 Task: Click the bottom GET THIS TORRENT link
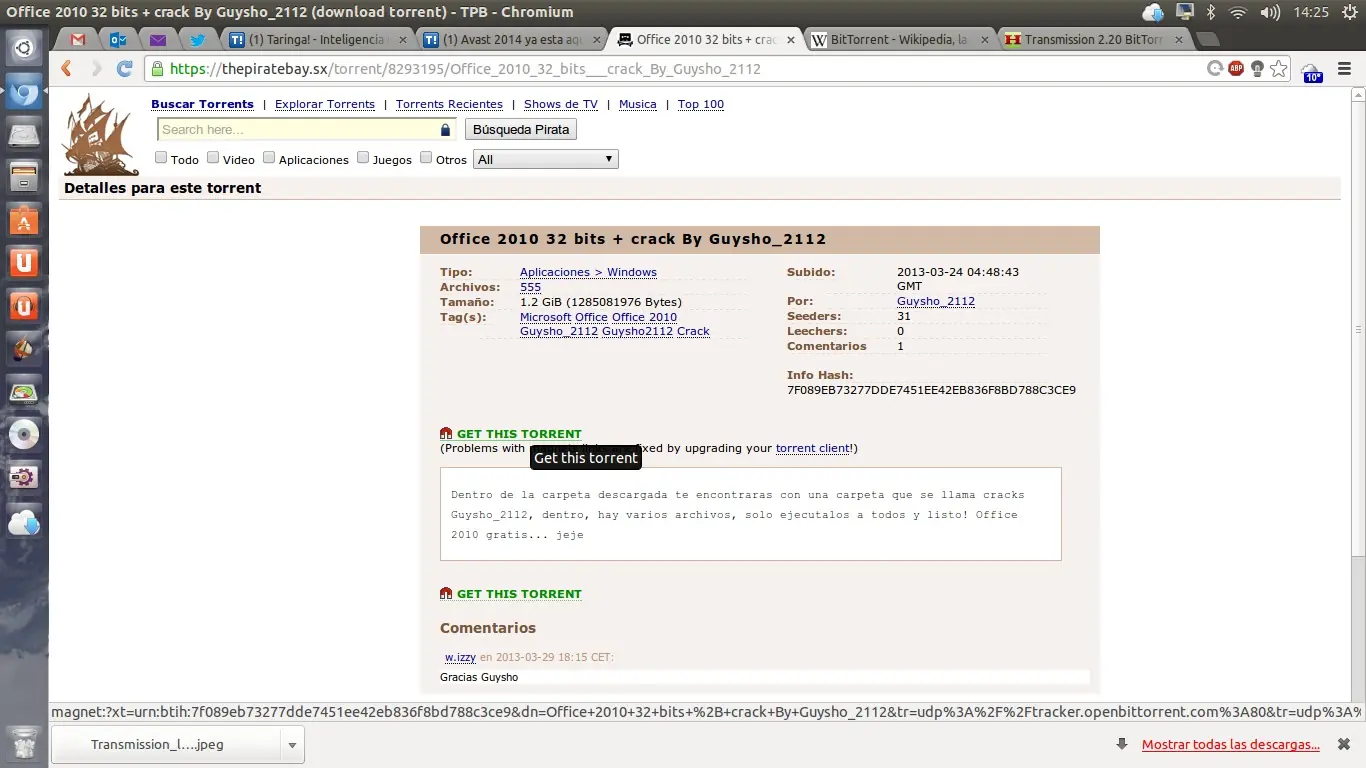[x=519, y=594]
